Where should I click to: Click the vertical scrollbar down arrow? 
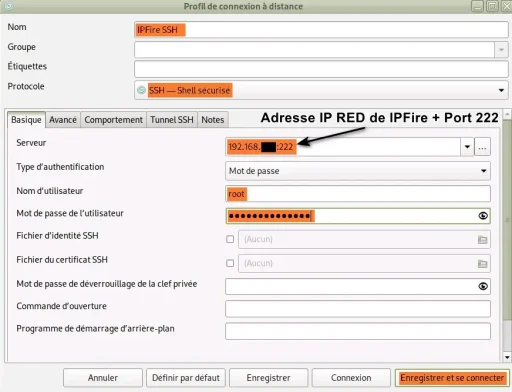point(507,357)
